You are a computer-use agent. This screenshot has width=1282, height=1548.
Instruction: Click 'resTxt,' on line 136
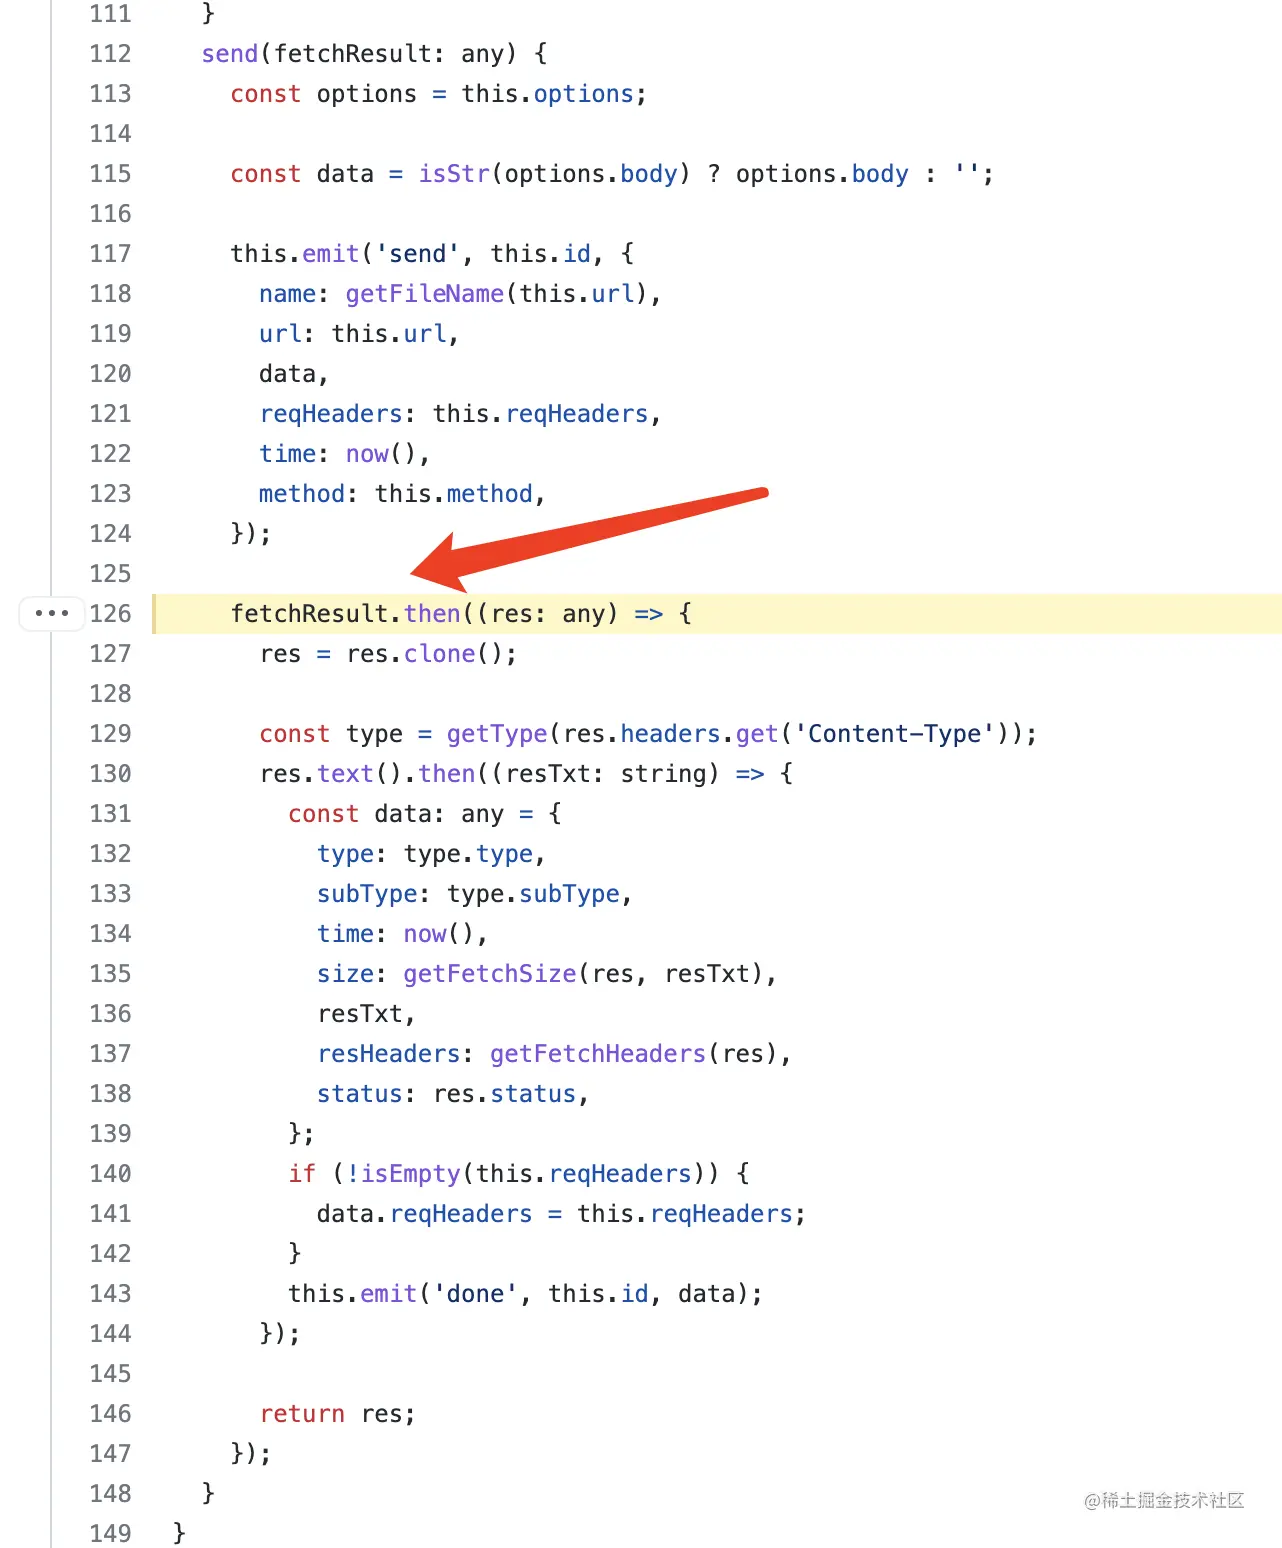click(366, 1013)
